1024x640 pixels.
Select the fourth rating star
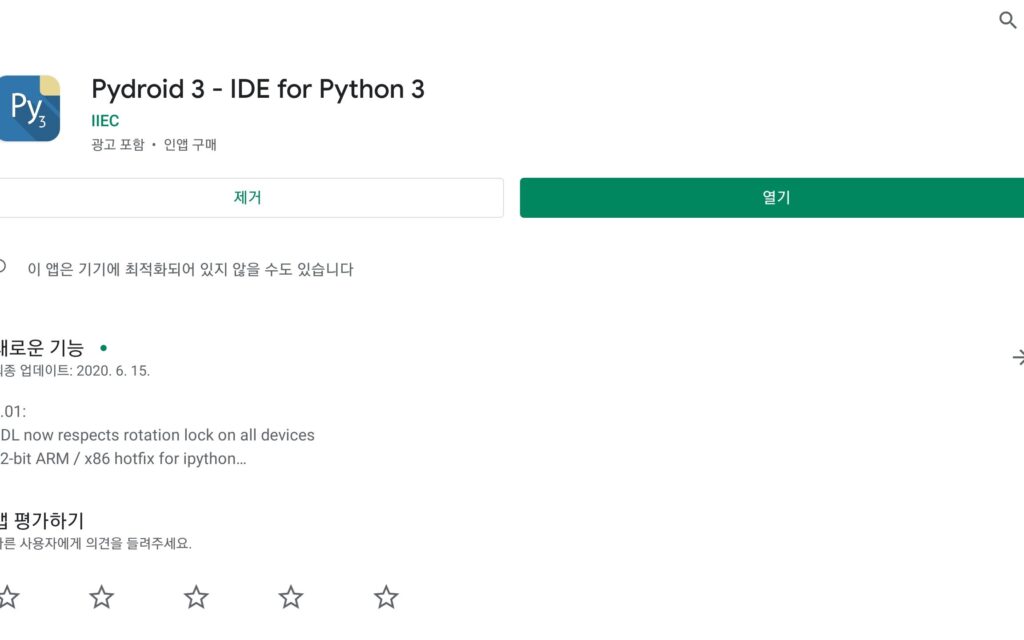pyautogui.click(x=291, y=597)
